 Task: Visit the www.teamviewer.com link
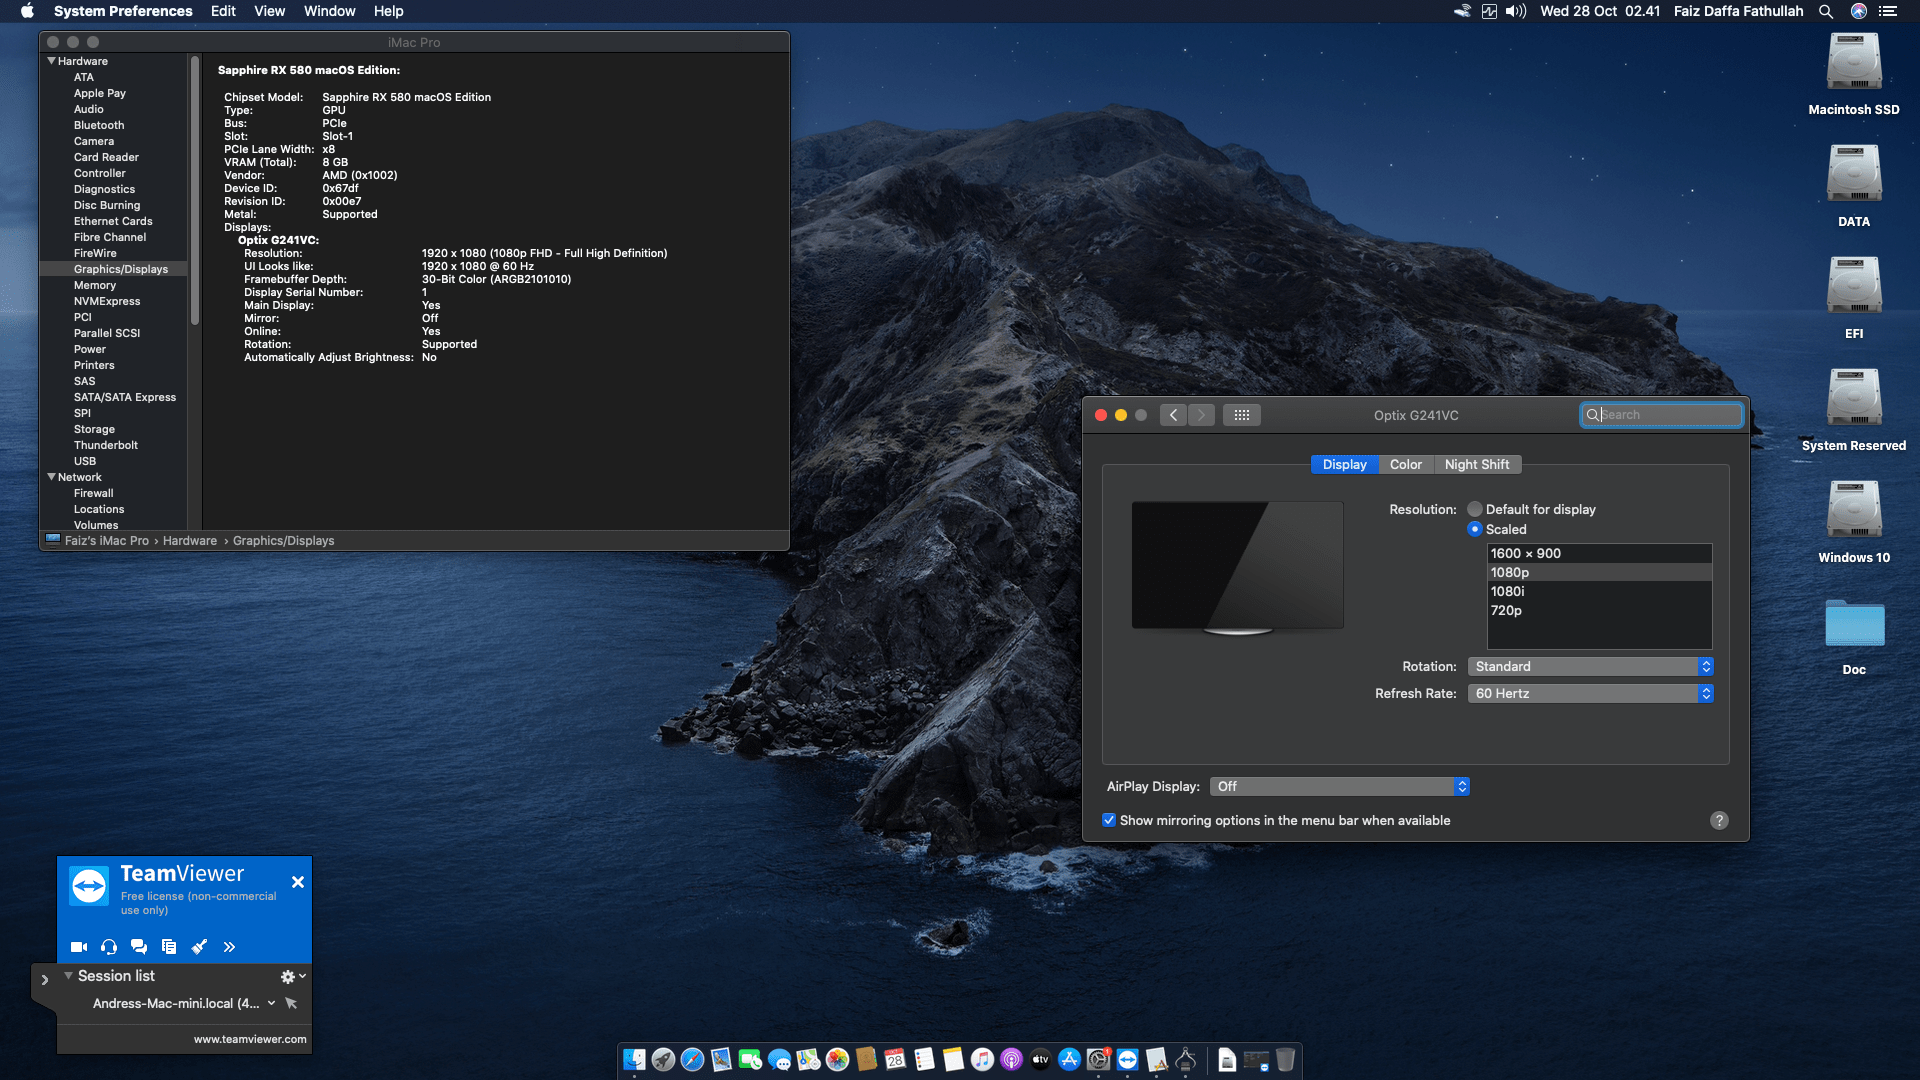pyautogui.click(x=251, y=1039)
